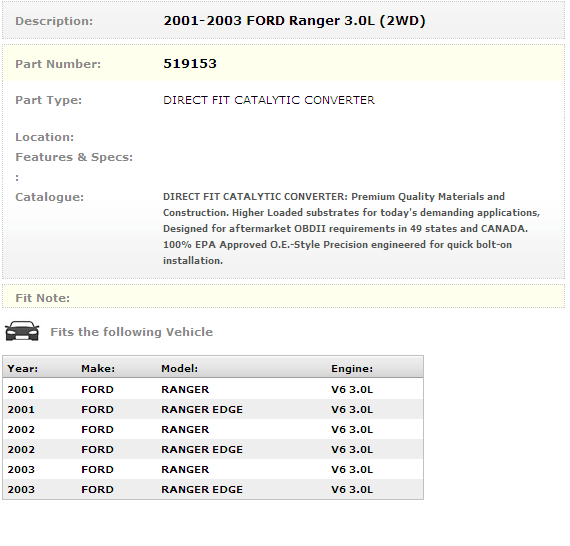Click 2003 in the plain RANGER row
Viewport: 570px width, 546px height.
click(21, 469)
